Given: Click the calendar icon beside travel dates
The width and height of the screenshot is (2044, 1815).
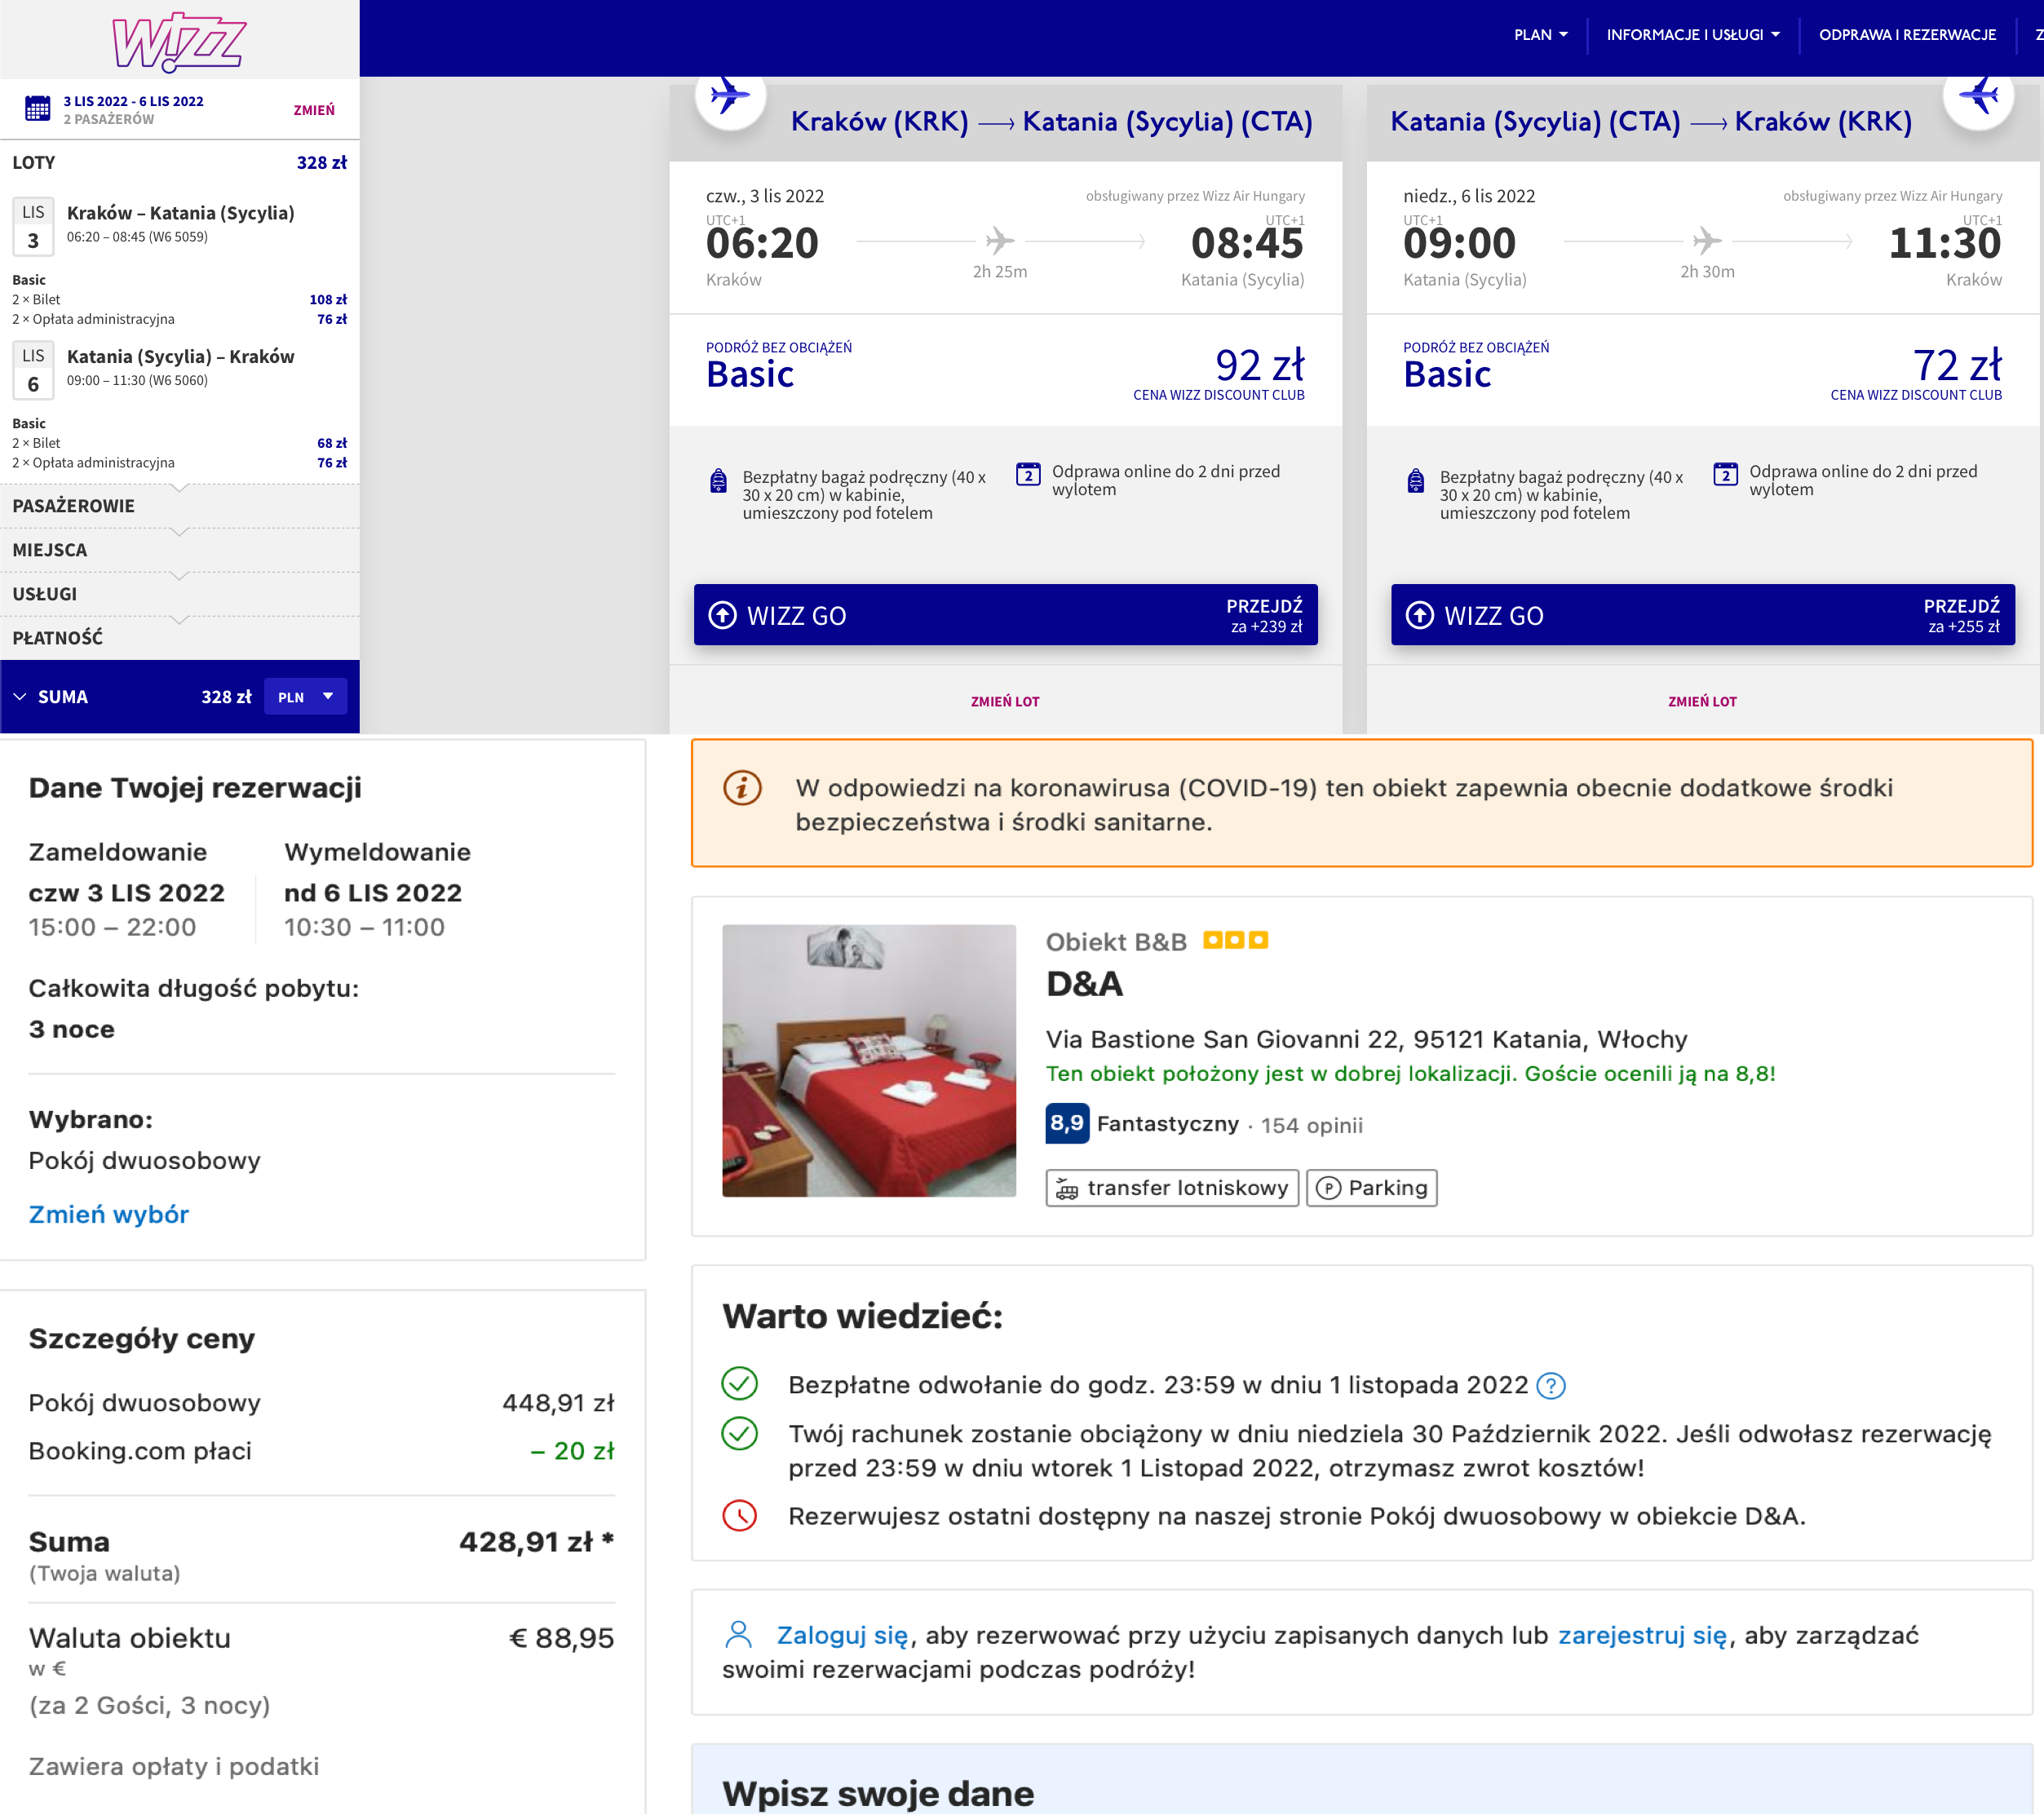Looking at the screenshot, I should coord(37,109).
